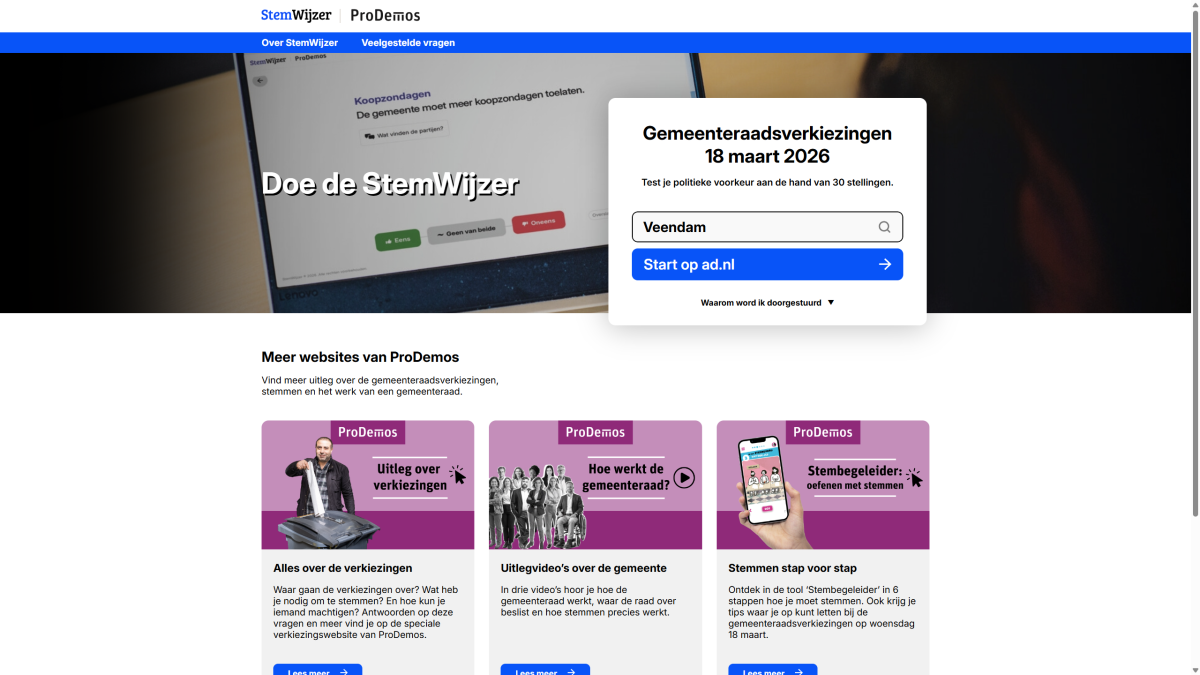This screenshot has width=1200, height=675.
Task: Click cursor icon on Stembegeleider banner
Action: point(914,478)
